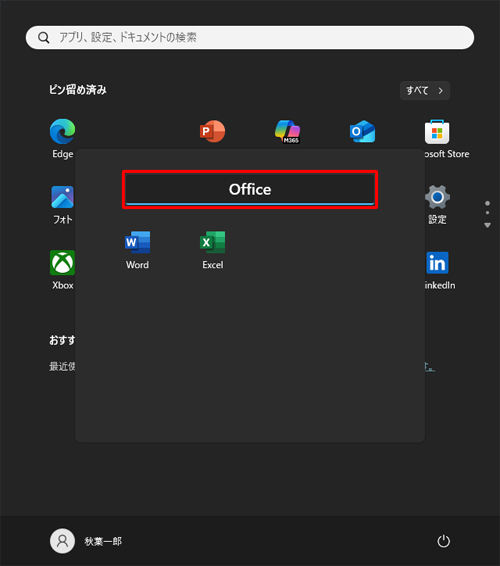500x566 pixels.
Task: Open the Outlook pinned app
Action: point(362,131)
